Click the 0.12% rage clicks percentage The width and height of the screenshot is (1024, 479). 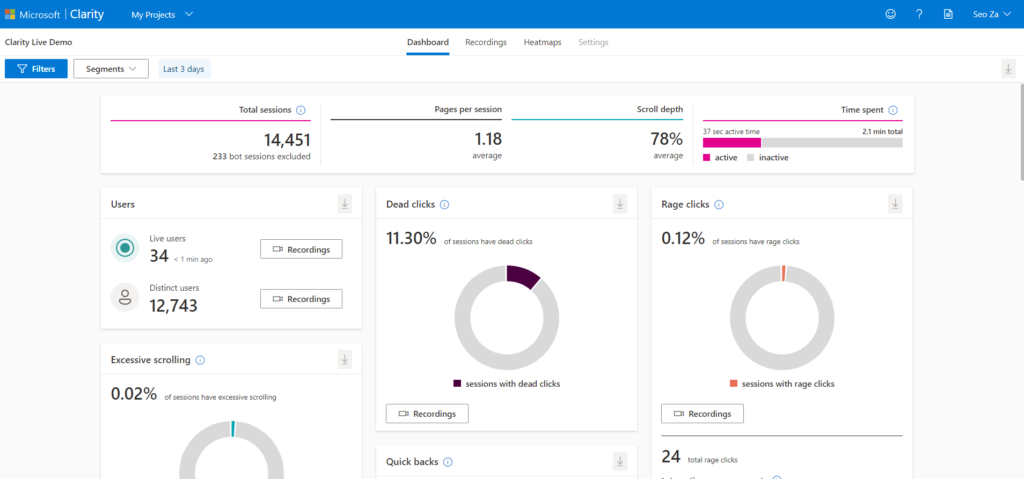683,239
